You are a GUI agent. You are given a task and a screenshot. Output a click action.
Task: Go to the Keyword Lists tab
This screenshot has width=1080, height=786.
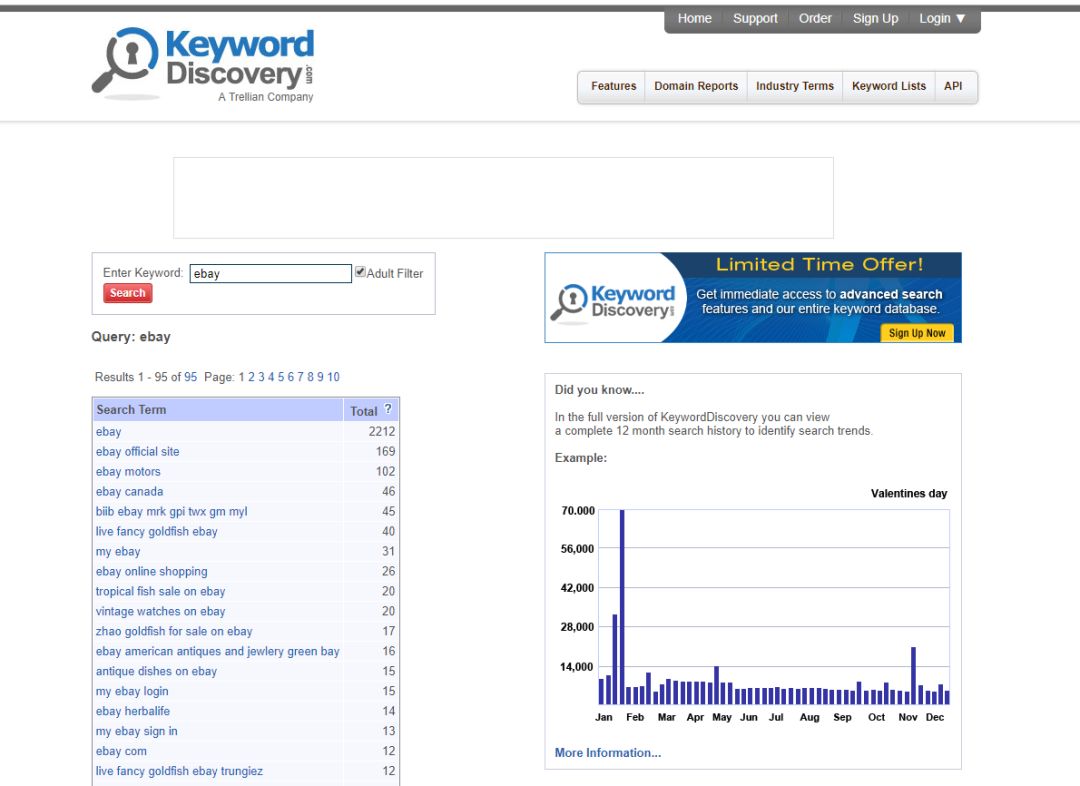[x=888, y=87]
